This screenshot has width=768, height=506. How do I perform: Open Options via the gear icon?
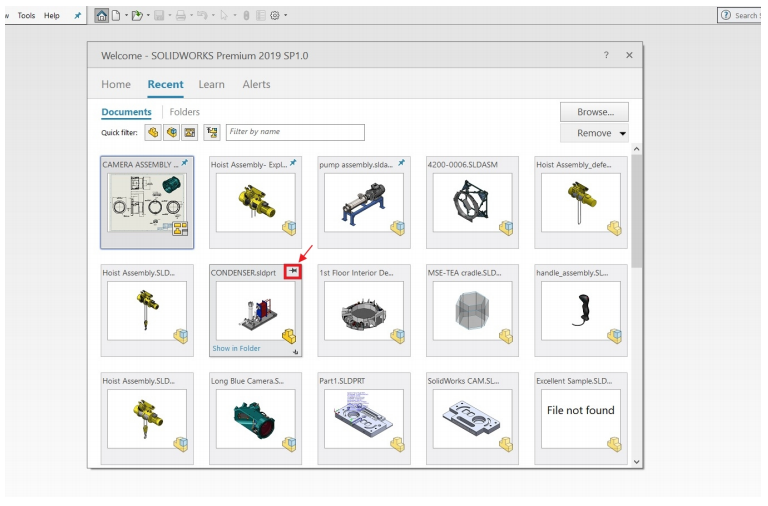pyautogui.click(x=275, y=16)
